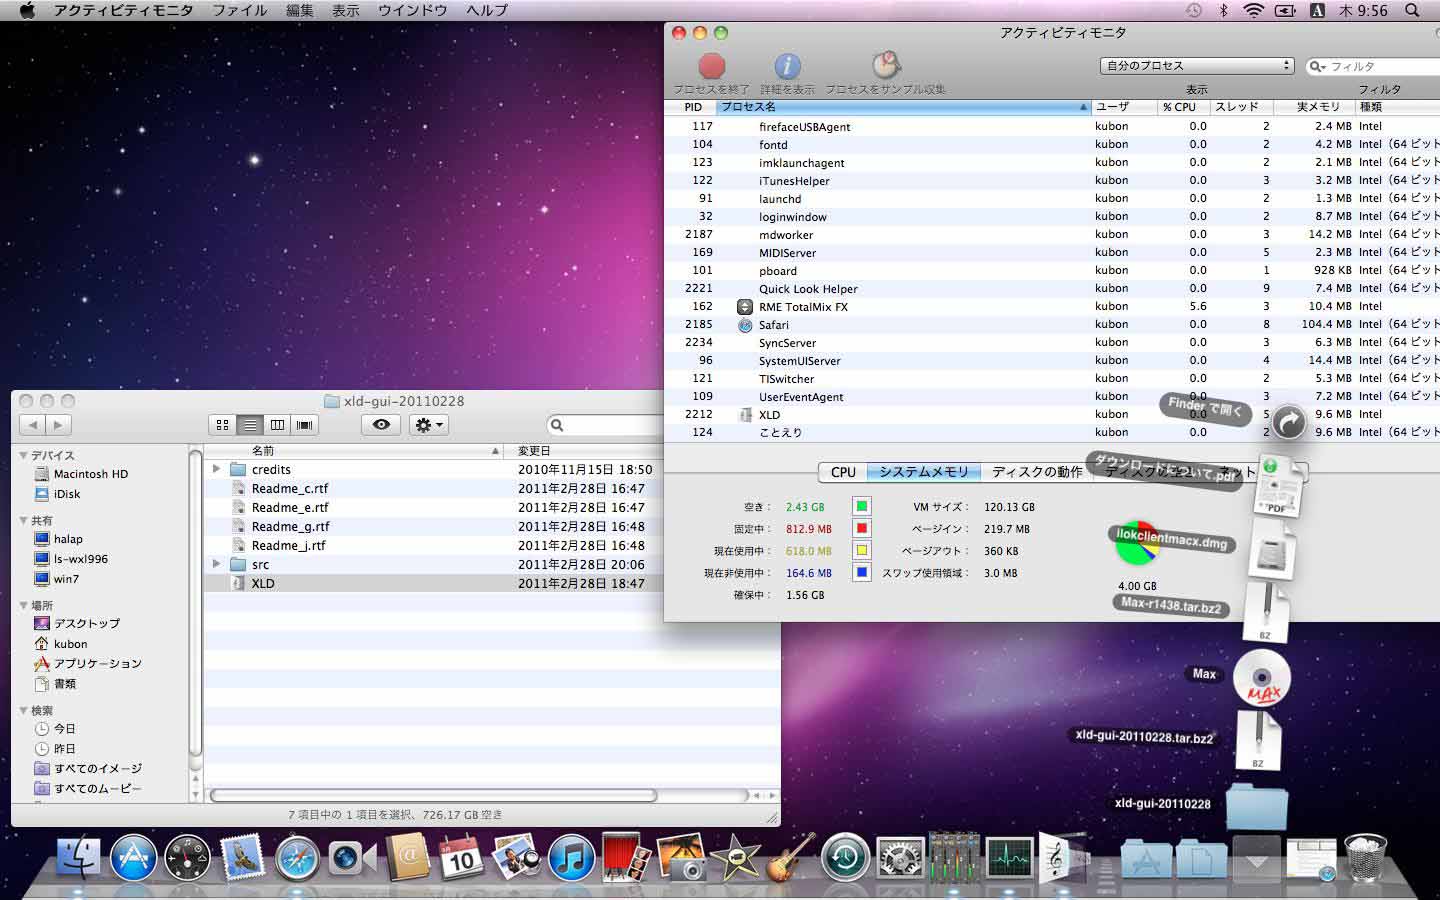Click the blue 現在非使用中 color swatch
The width and height of the screenshot is (1440, 900).
click(861, 572)
